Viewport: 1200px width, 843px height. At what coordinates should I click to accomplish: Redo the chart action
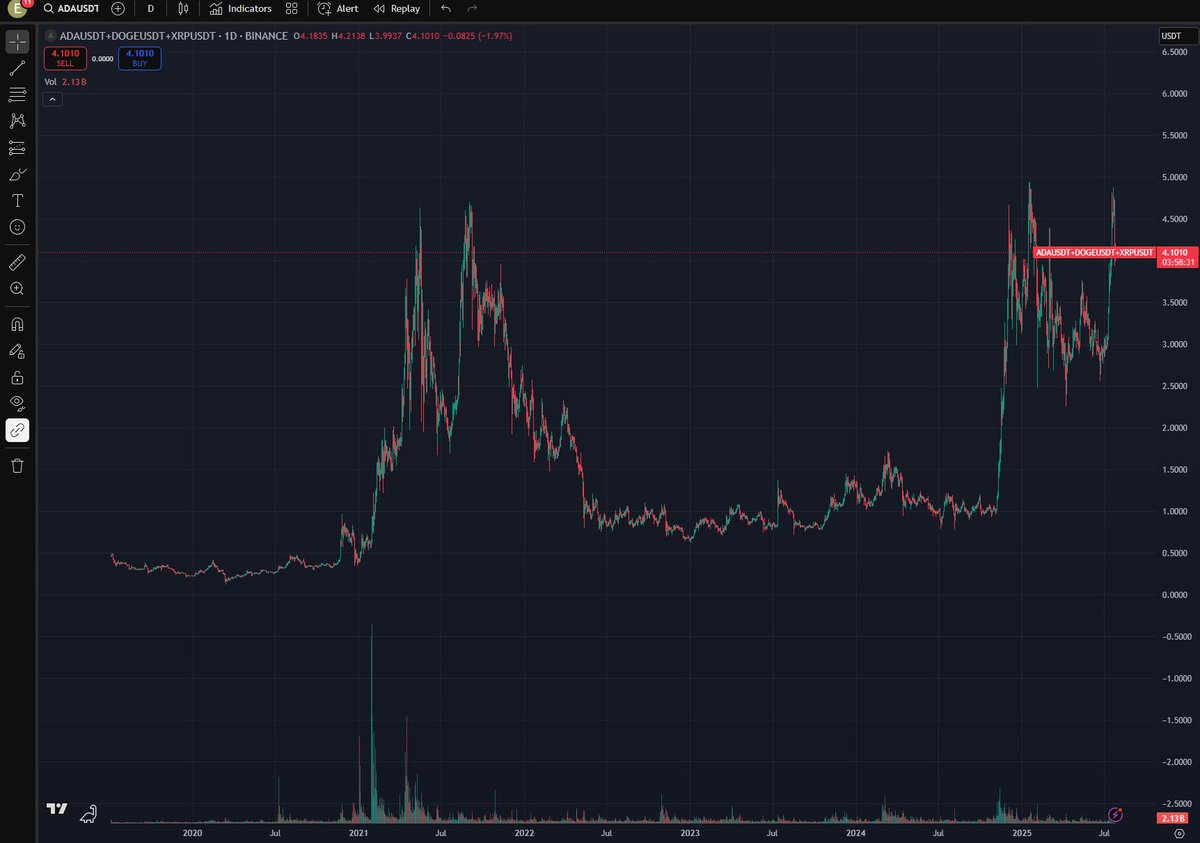472,8
